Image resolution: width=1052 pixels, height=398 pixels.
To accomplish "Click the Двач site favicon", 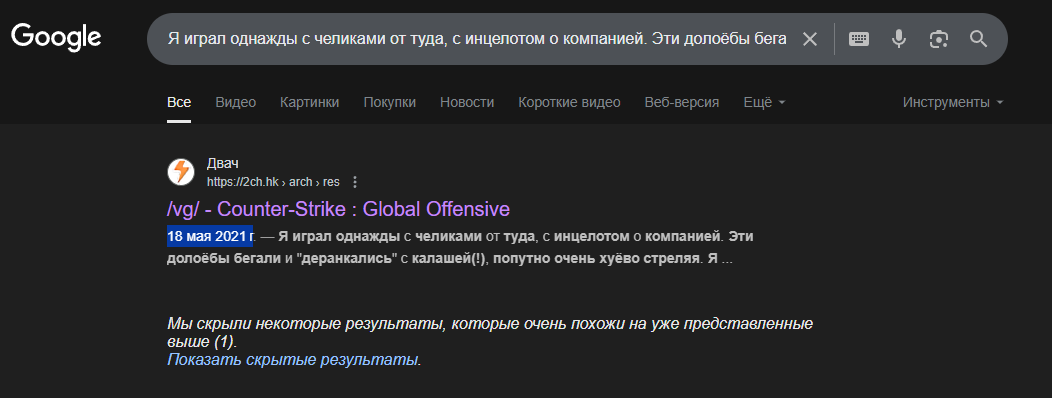I will click(180, 172).
